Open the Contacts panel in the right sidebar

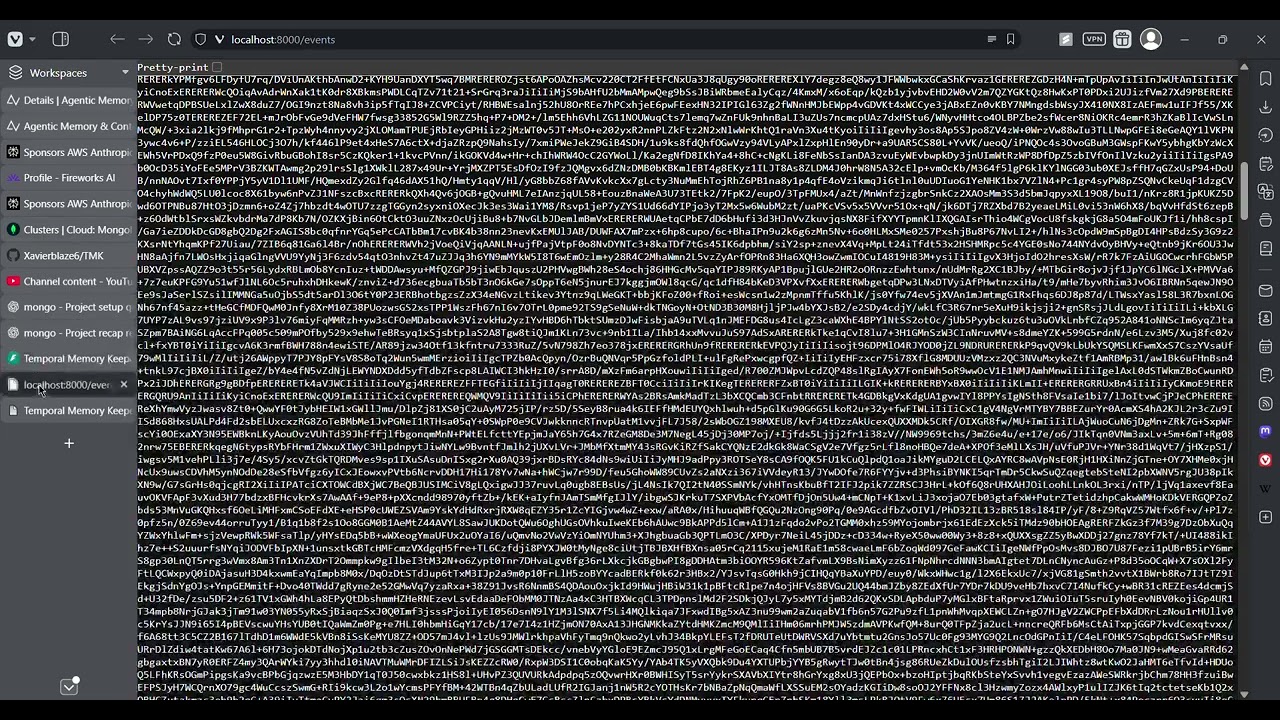pos(1265,318)
